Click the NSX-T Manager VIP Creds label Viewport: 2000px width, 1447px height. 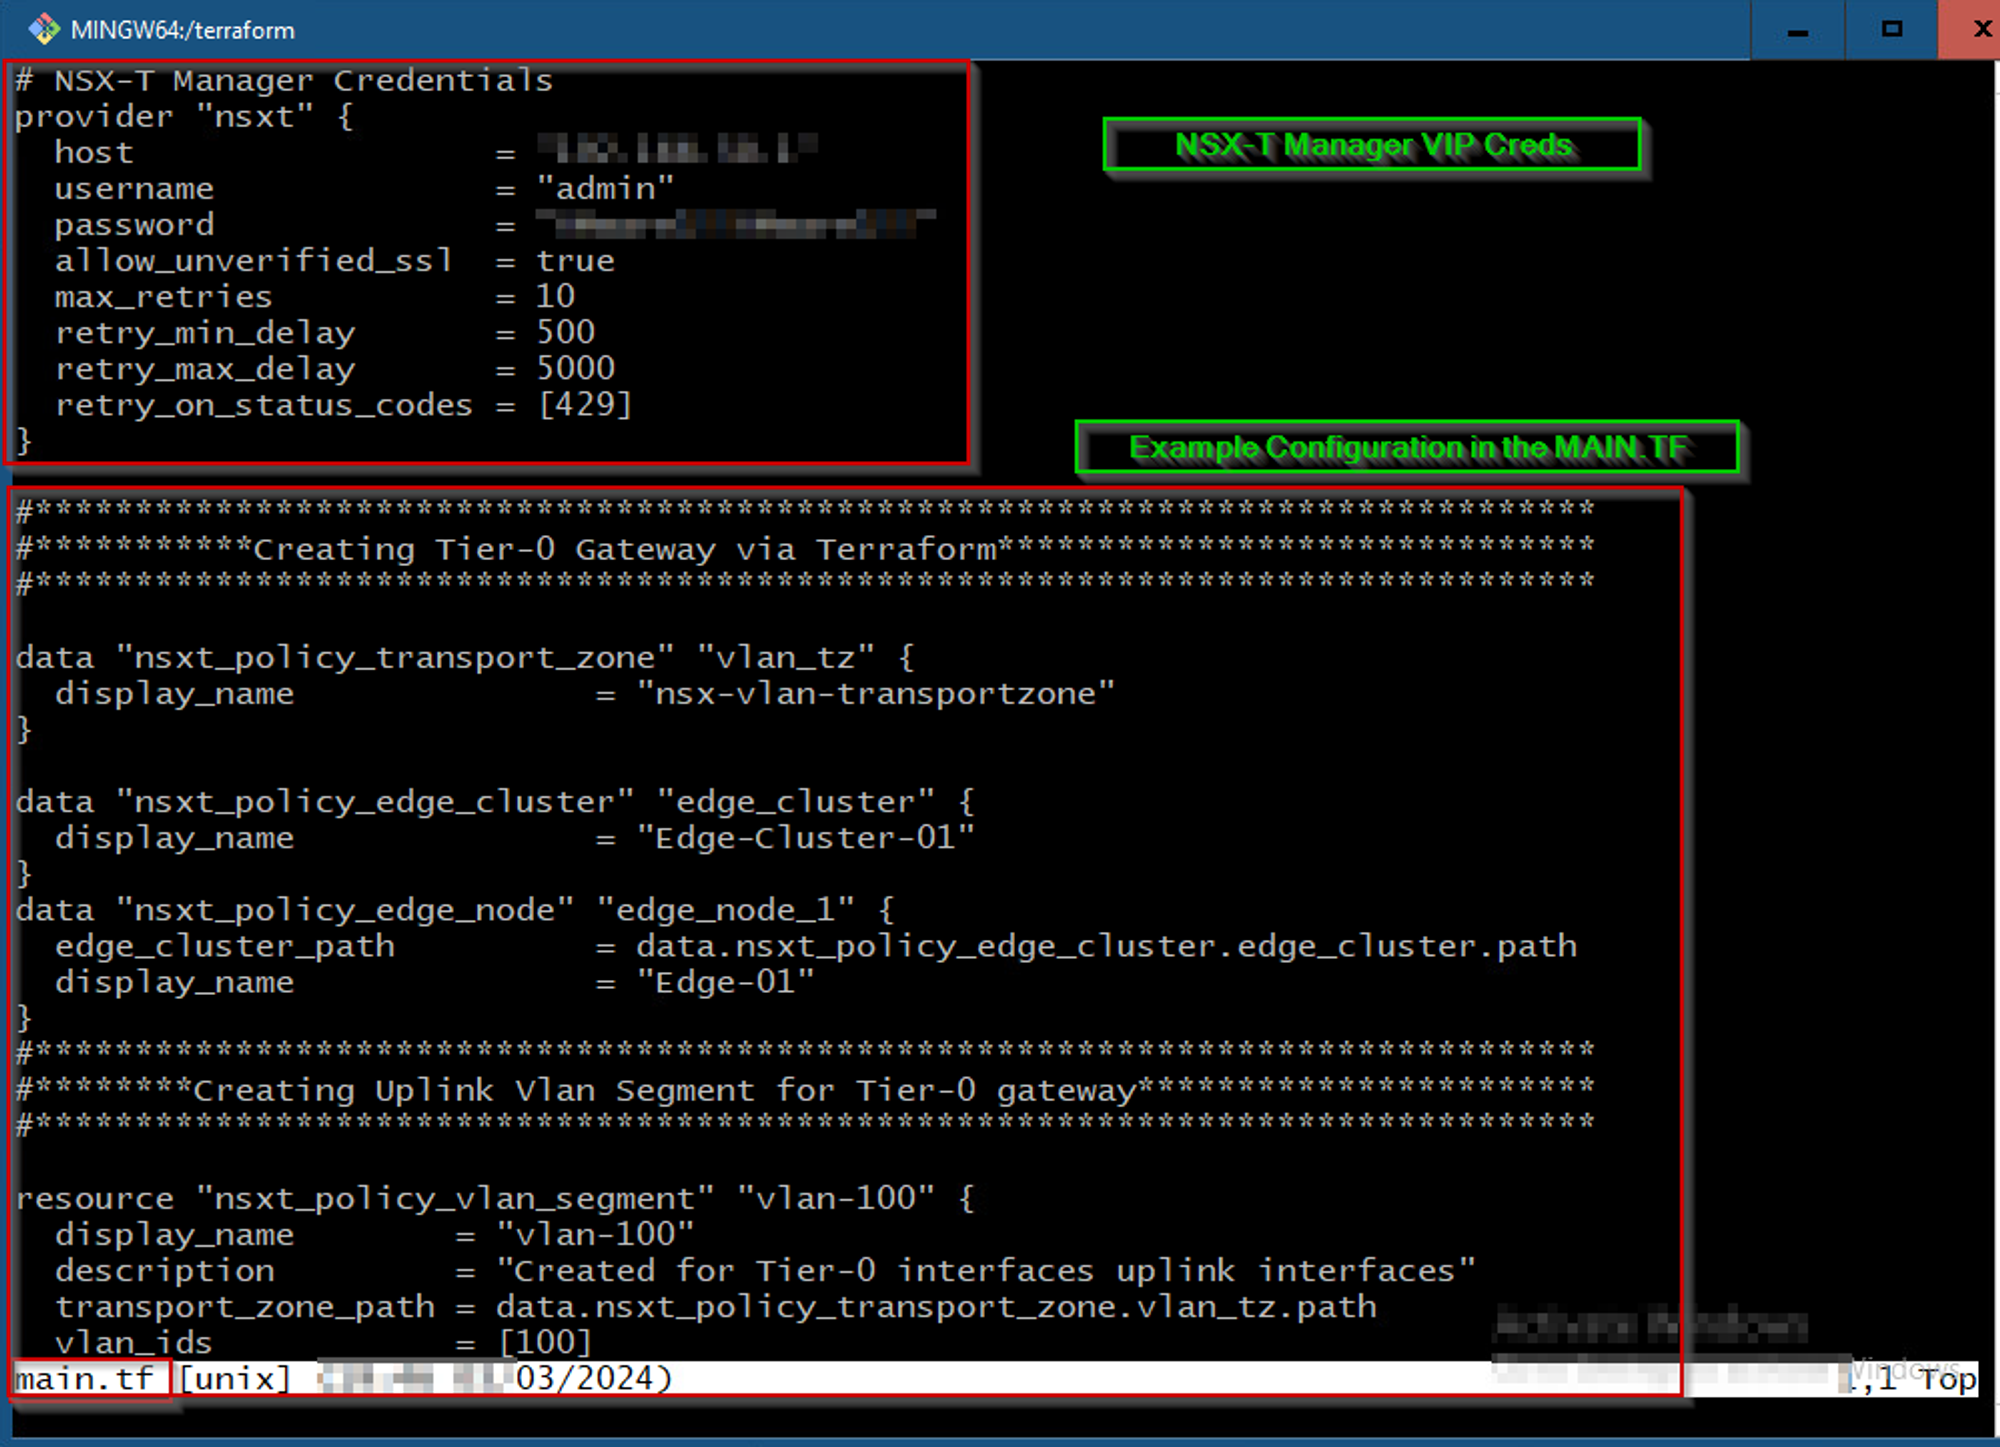tap(1372, 145)
